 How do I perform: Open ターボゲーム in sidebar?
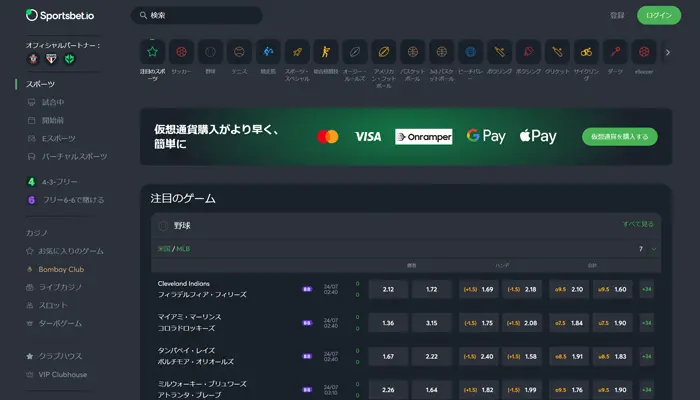(x=54, y=323)
